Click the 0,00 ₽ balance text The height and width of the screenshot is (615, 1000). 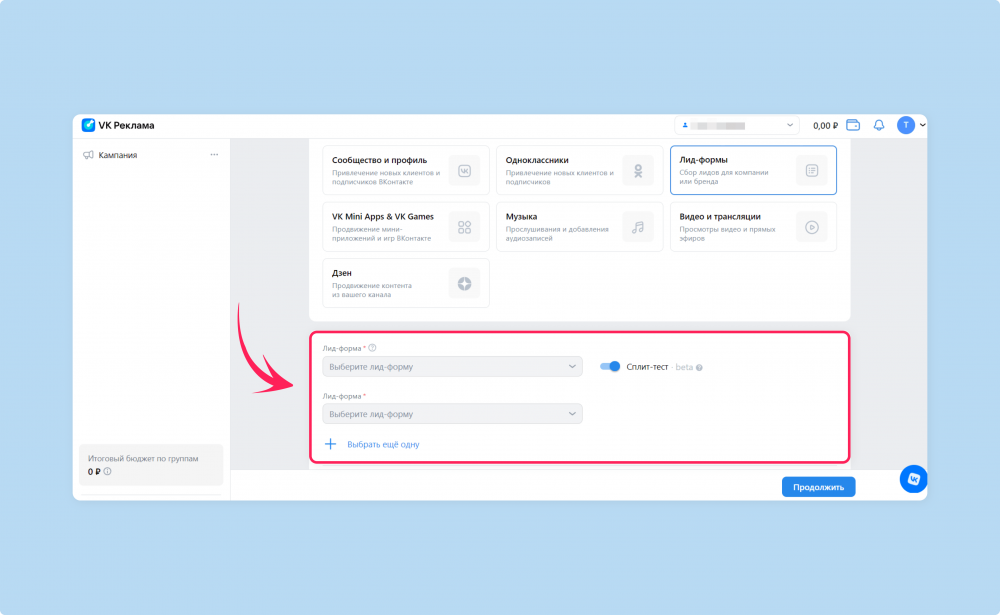click(825, 125)
